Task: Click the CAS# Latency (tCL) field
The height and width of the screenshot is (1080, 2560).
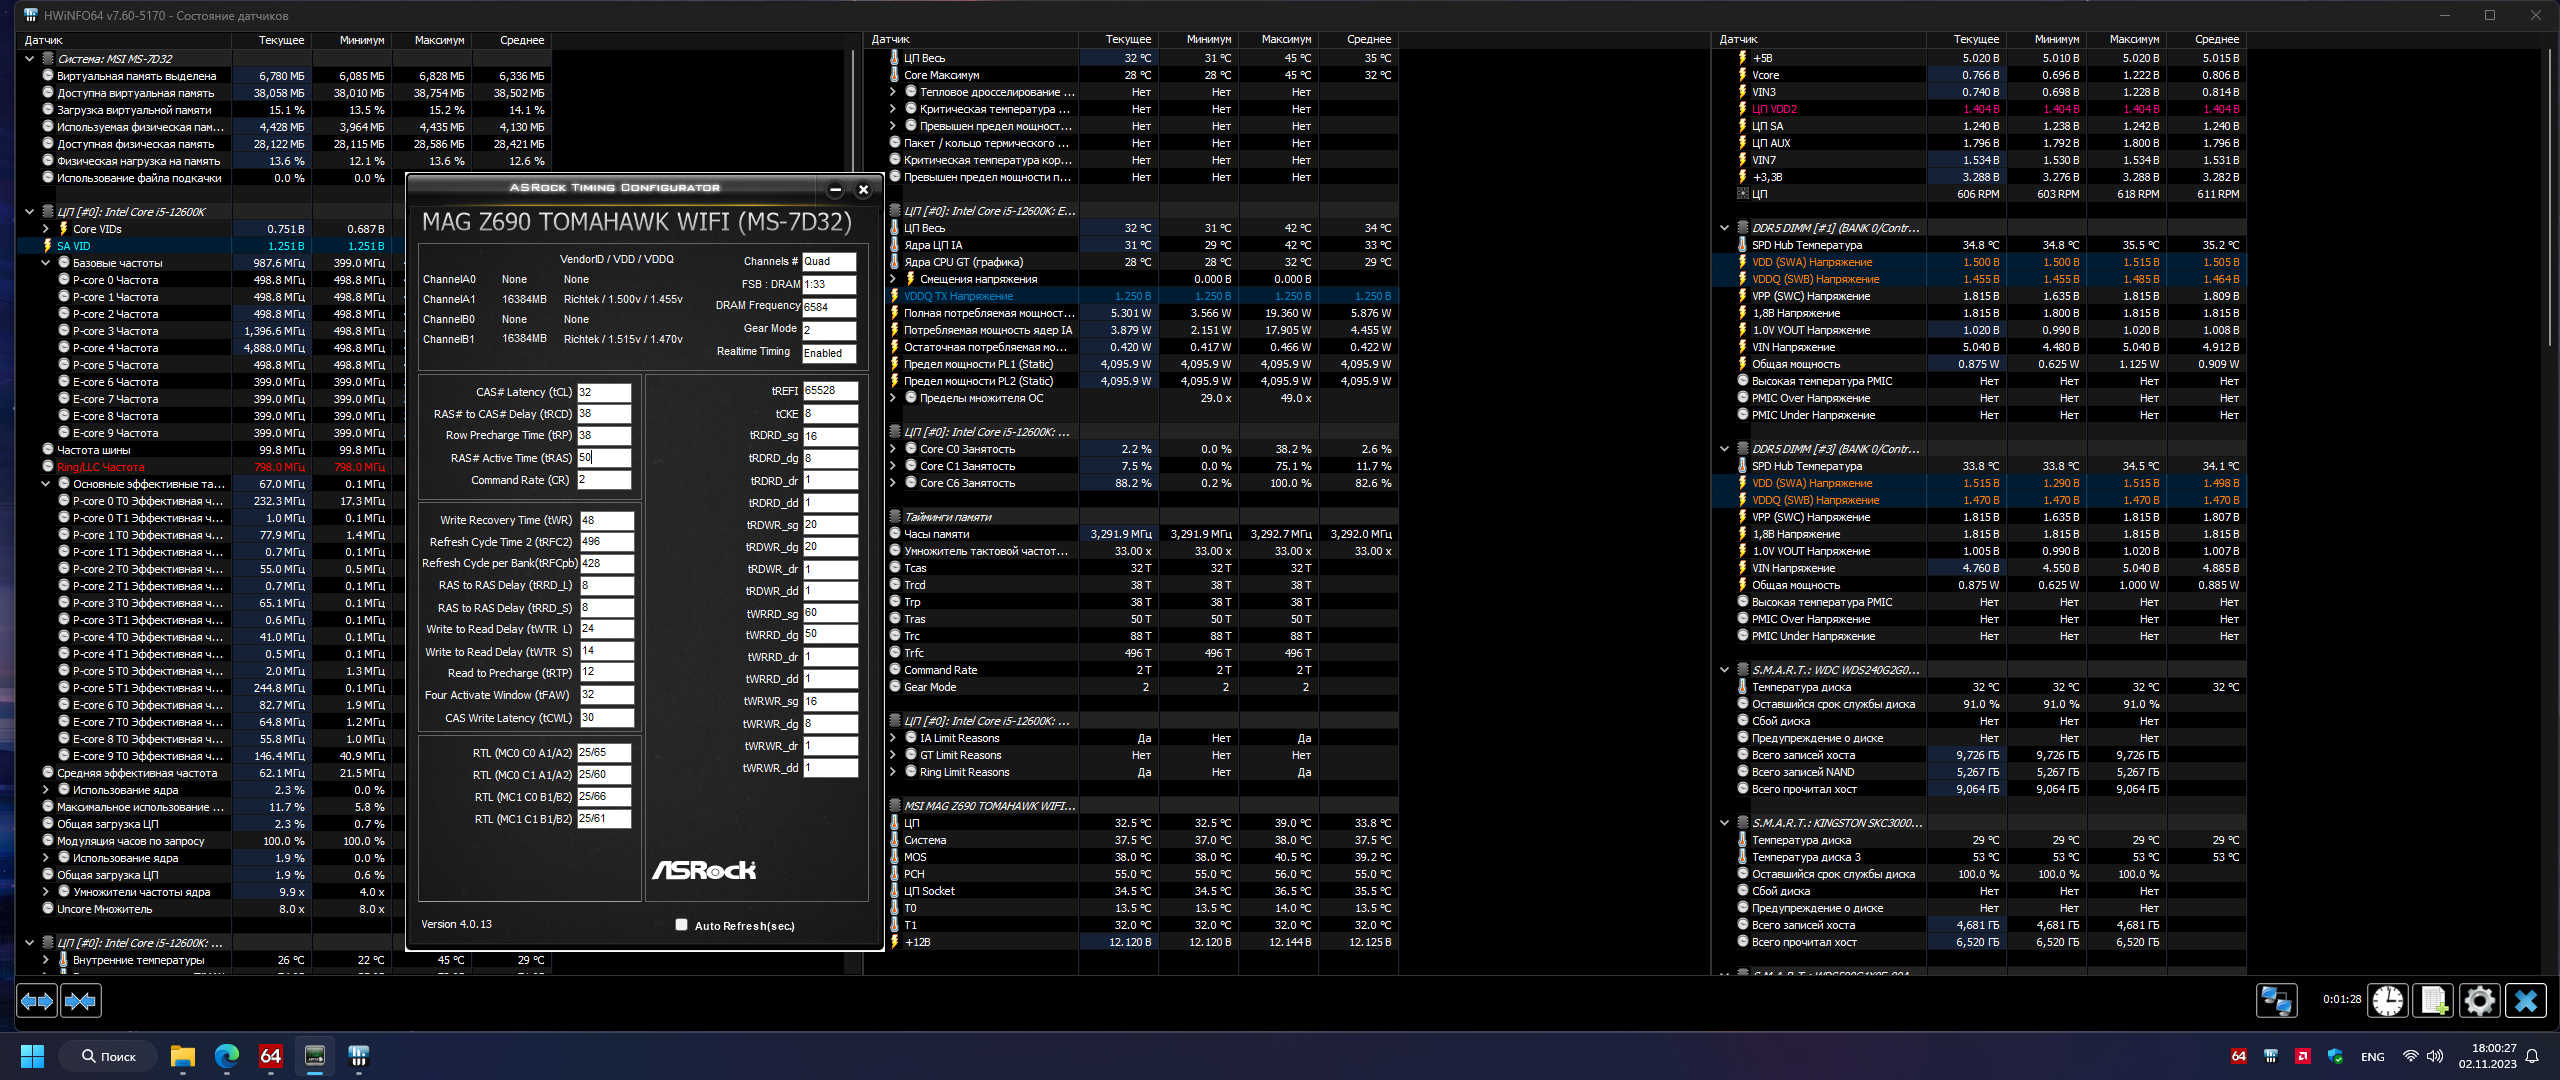Action: click(x=604, y=392)
